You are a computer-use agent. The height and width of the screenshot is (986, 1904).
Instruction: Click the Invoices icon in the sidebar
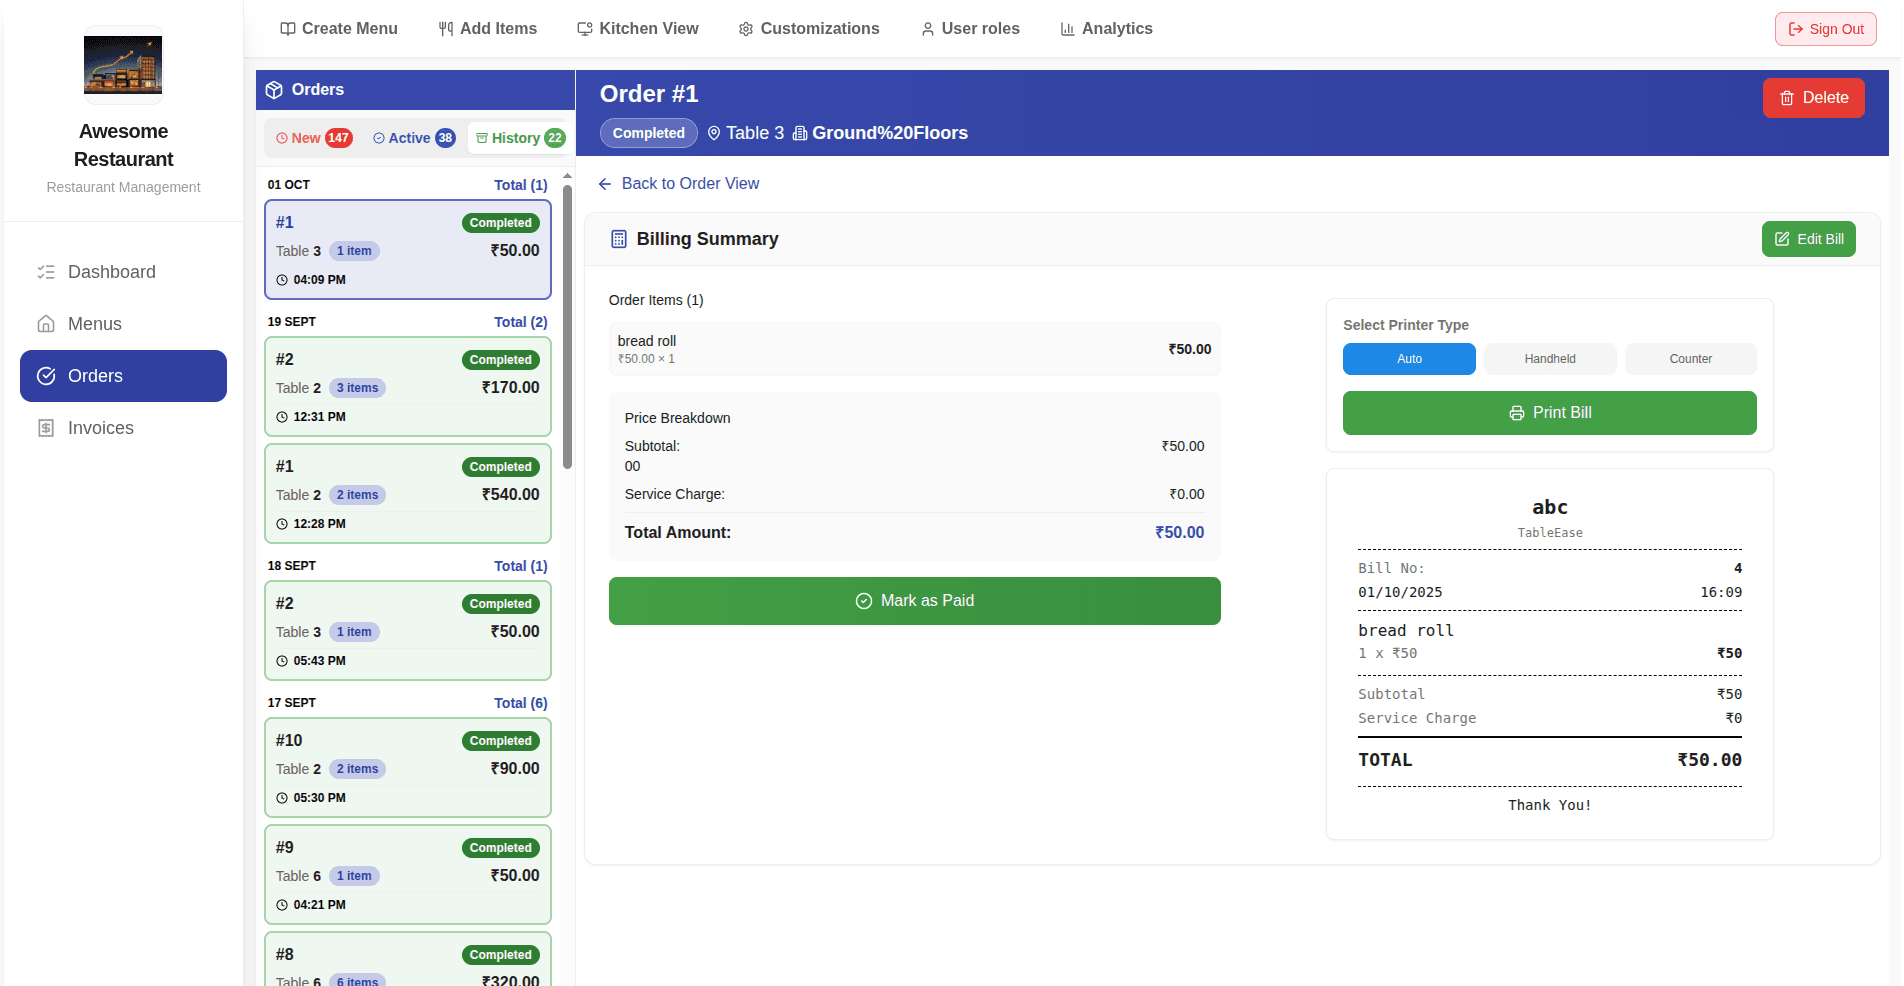click(46, 428)
